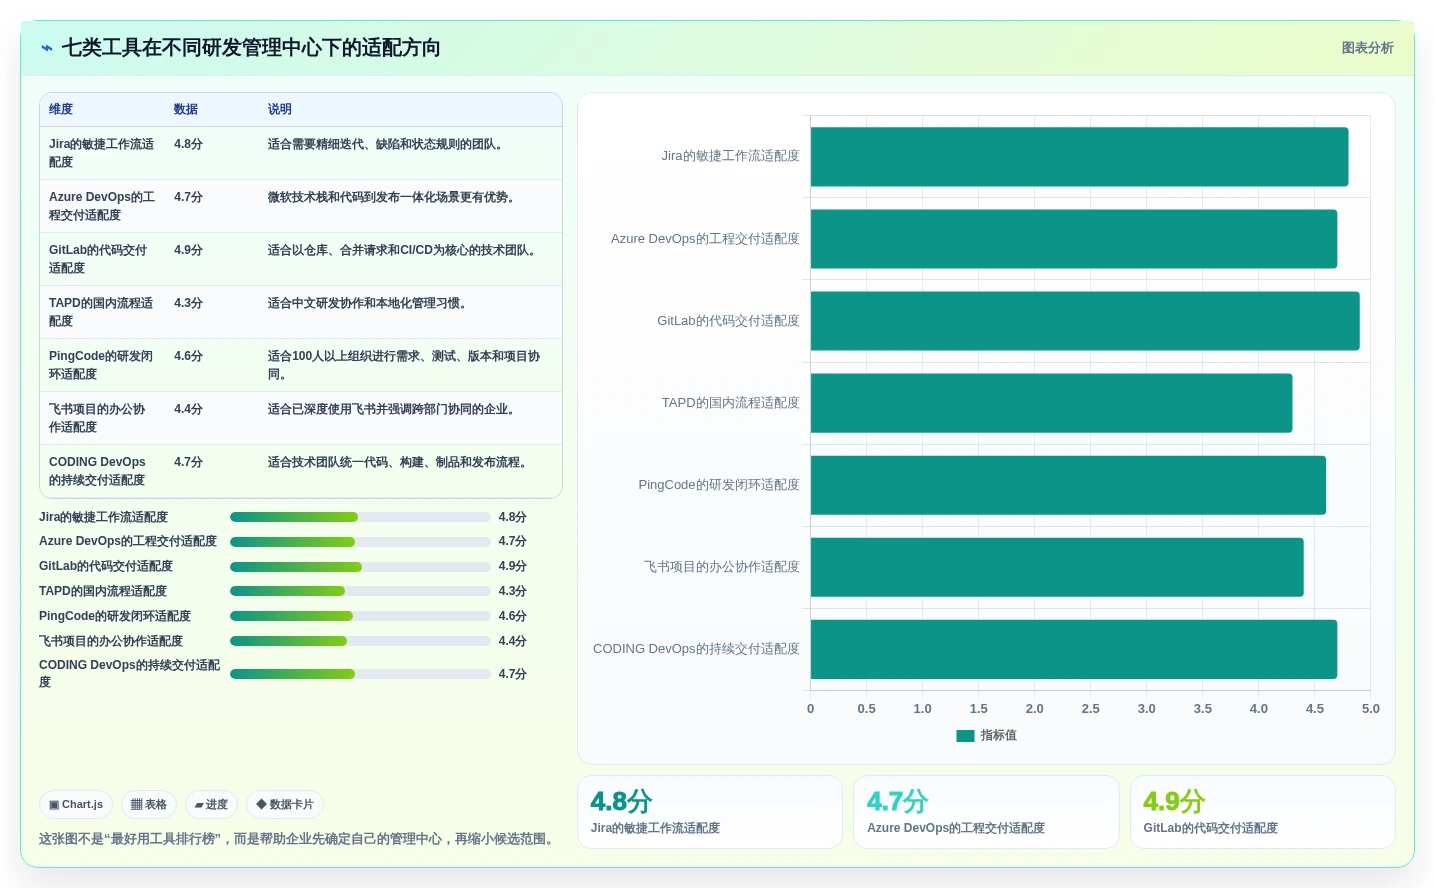Click the chart y-axis label PingCode的研发闭环适配度
This screenshot has width=1435, height=888.
point(719,485)
